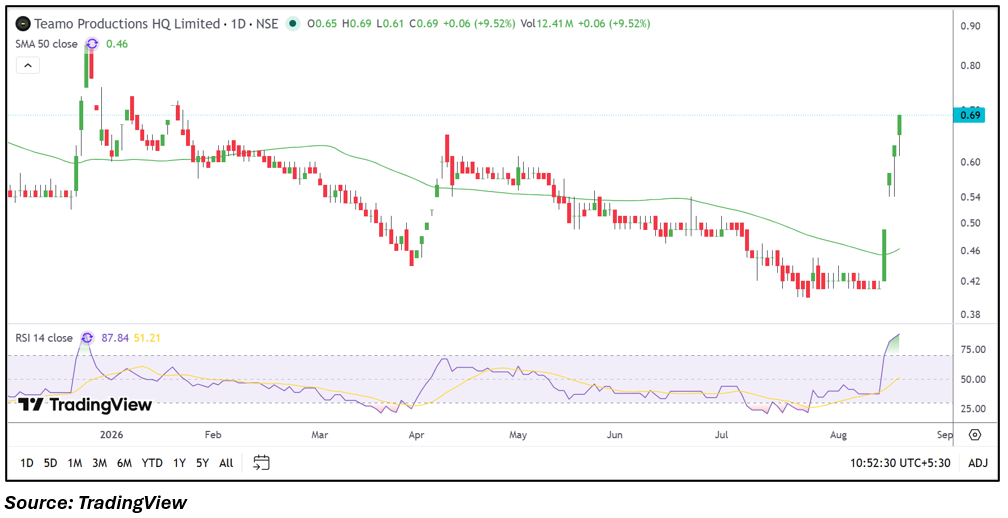The width and height of the screenshot is (1008, 518).
Task: Click the 0.38 price axis label
Action: click(969, 315)
